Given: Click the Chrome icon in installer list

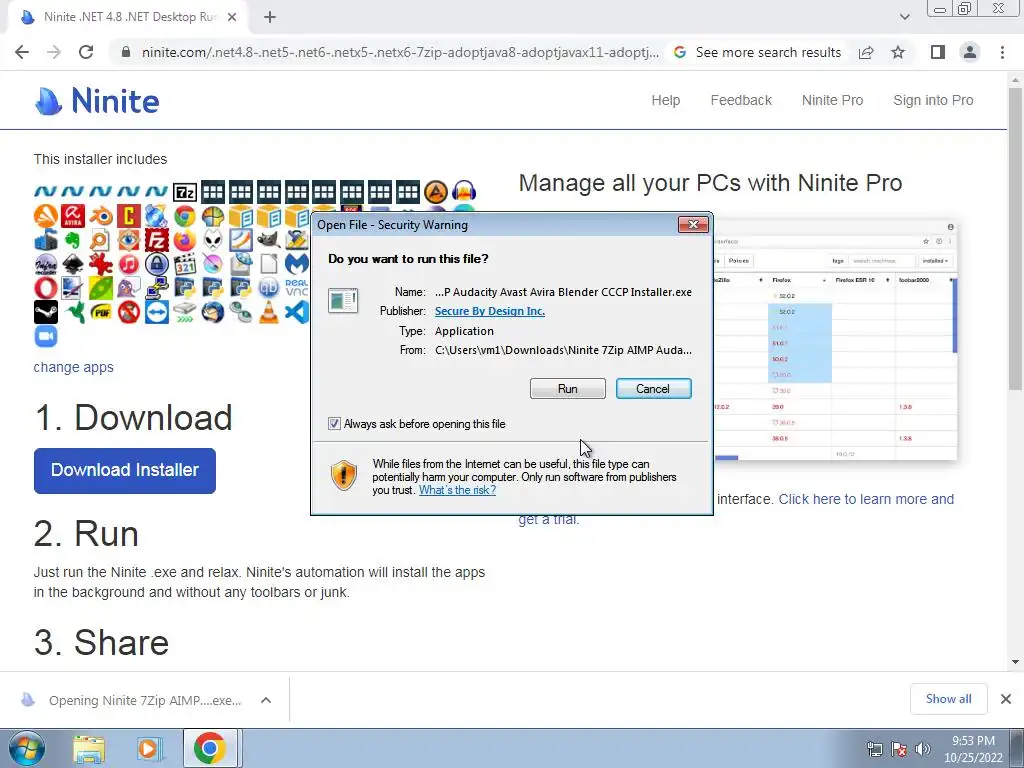Looking at the screenshot, I should click(185, 216).
